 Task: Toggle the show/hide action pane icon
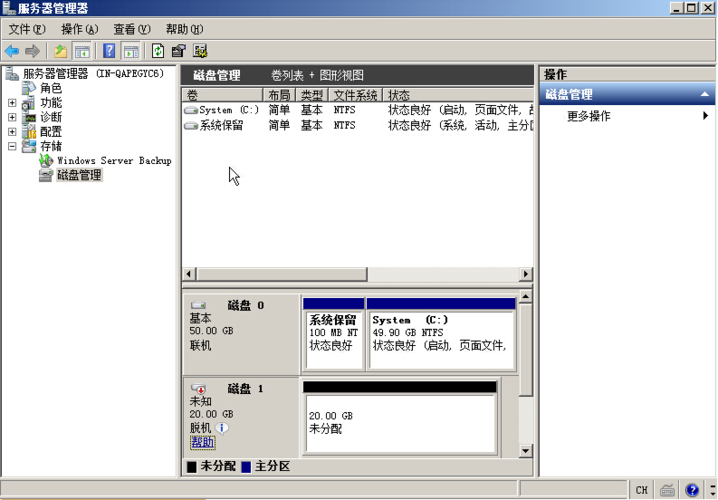click(131, 51)
